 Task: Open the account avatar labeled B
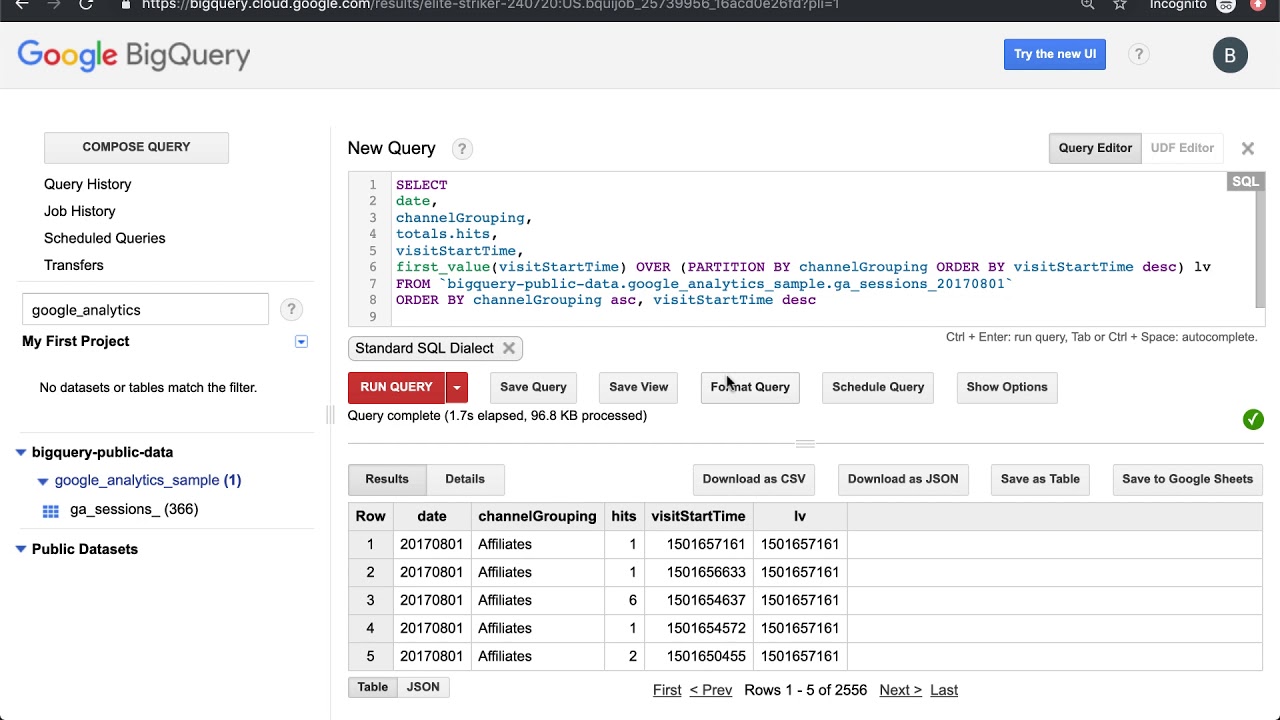pos(1230,55)
